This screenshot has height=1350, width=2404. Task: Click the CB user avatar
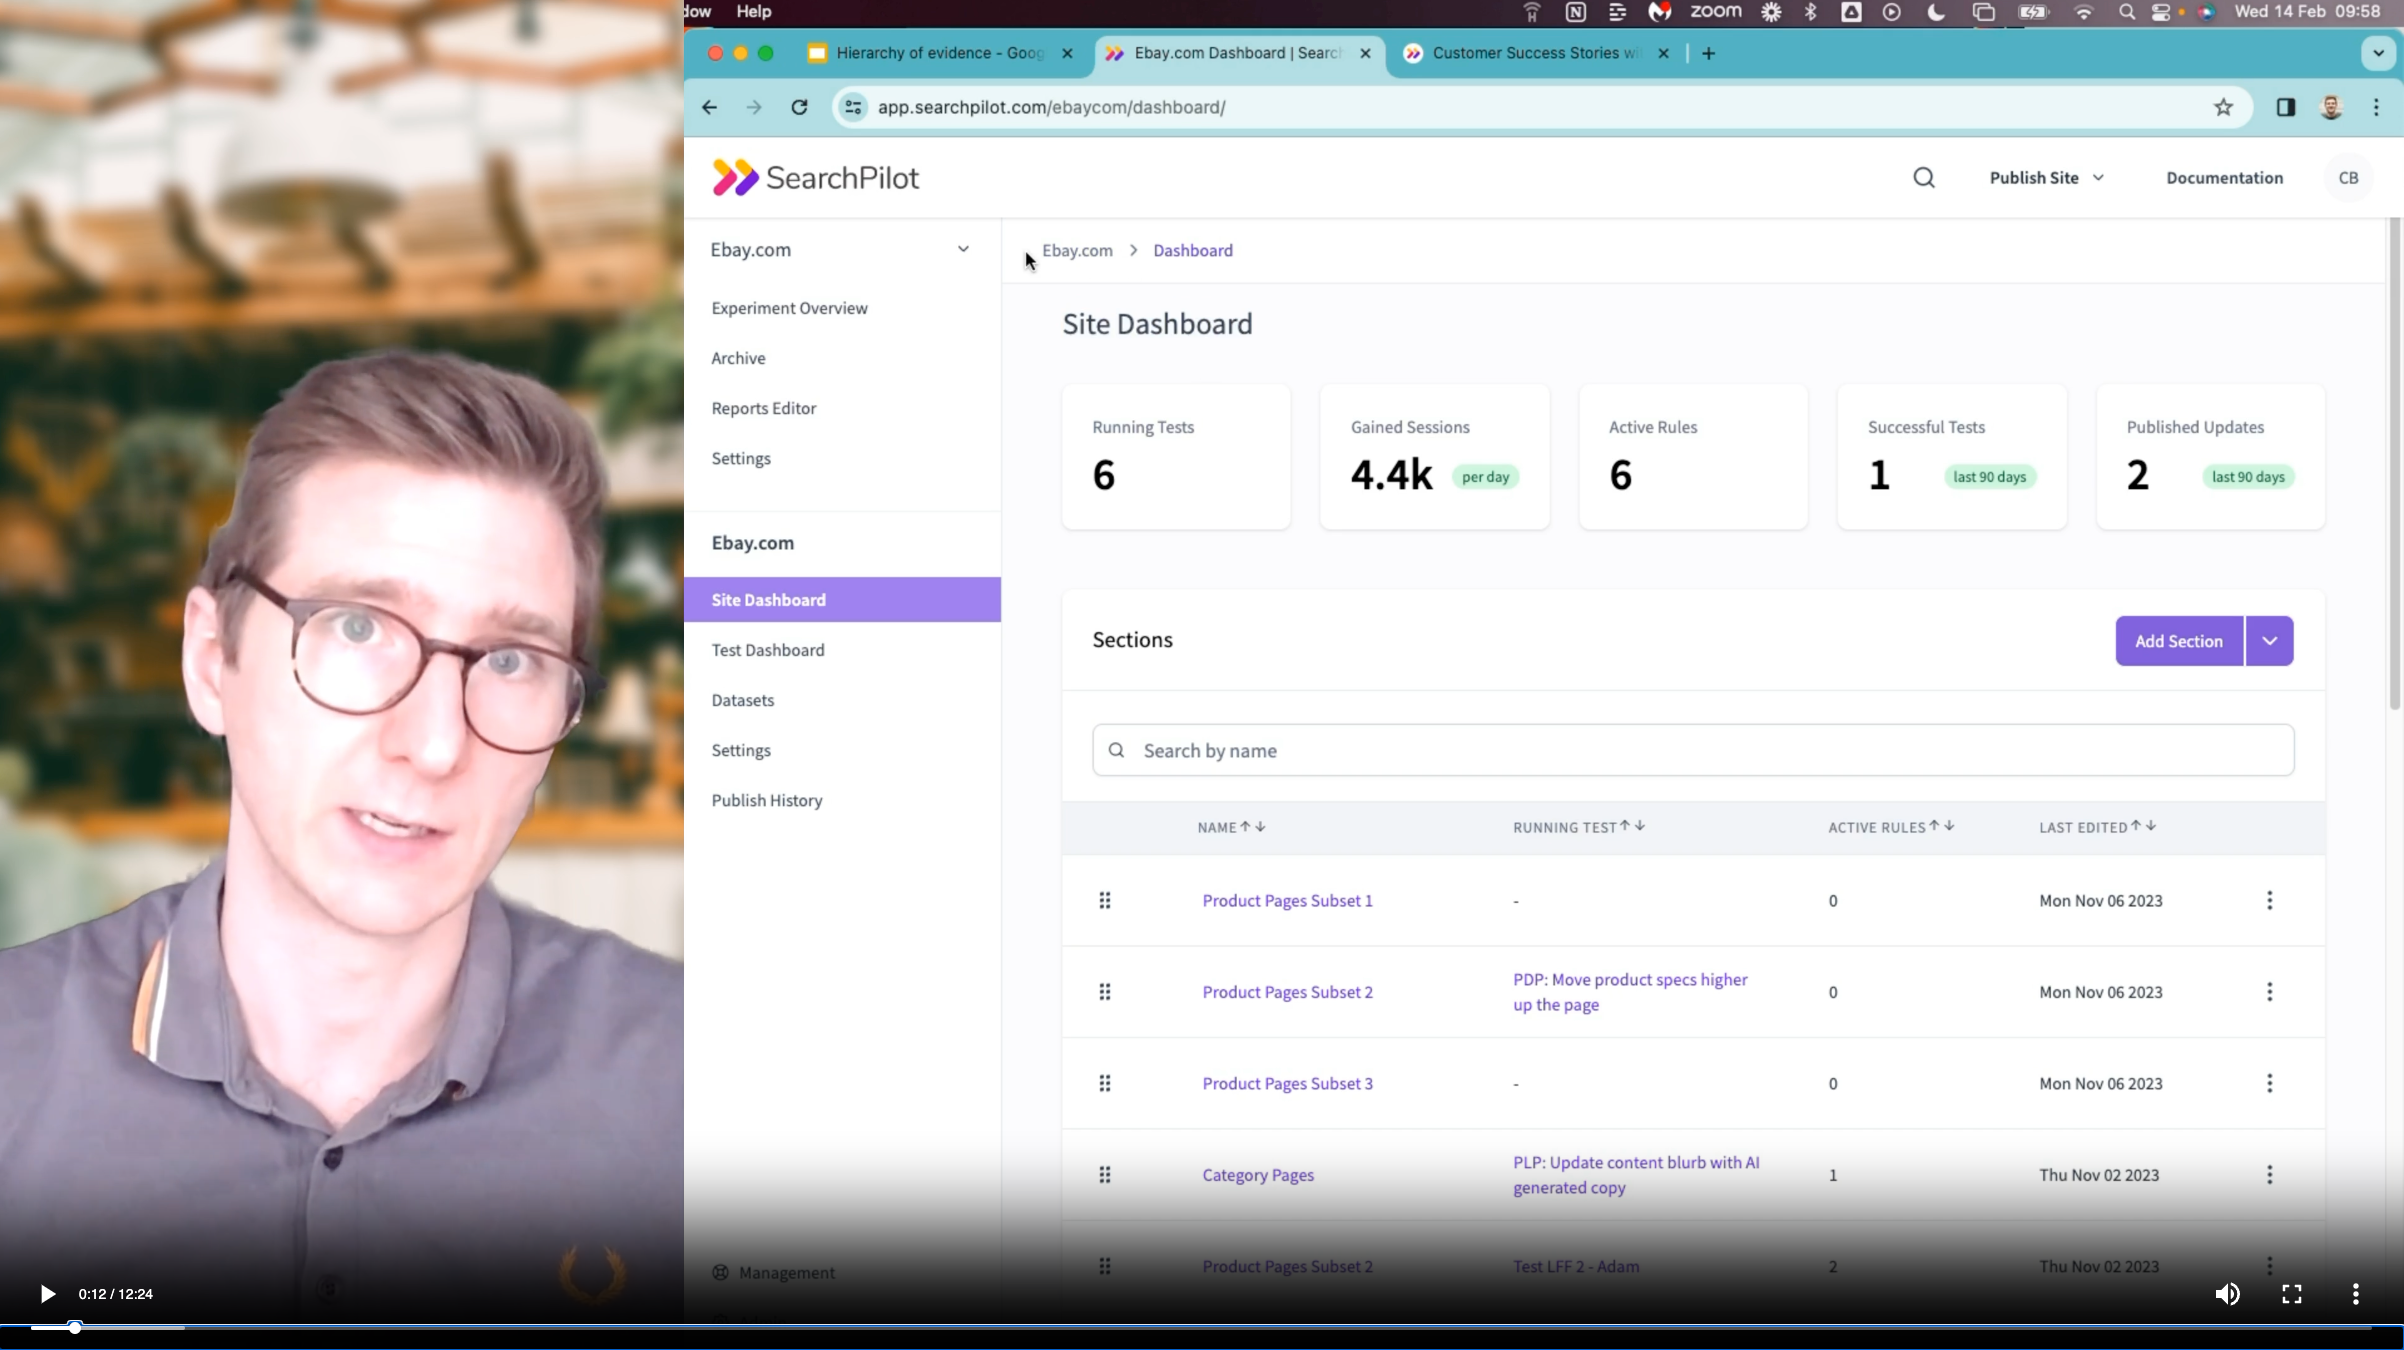(2348, 177)
